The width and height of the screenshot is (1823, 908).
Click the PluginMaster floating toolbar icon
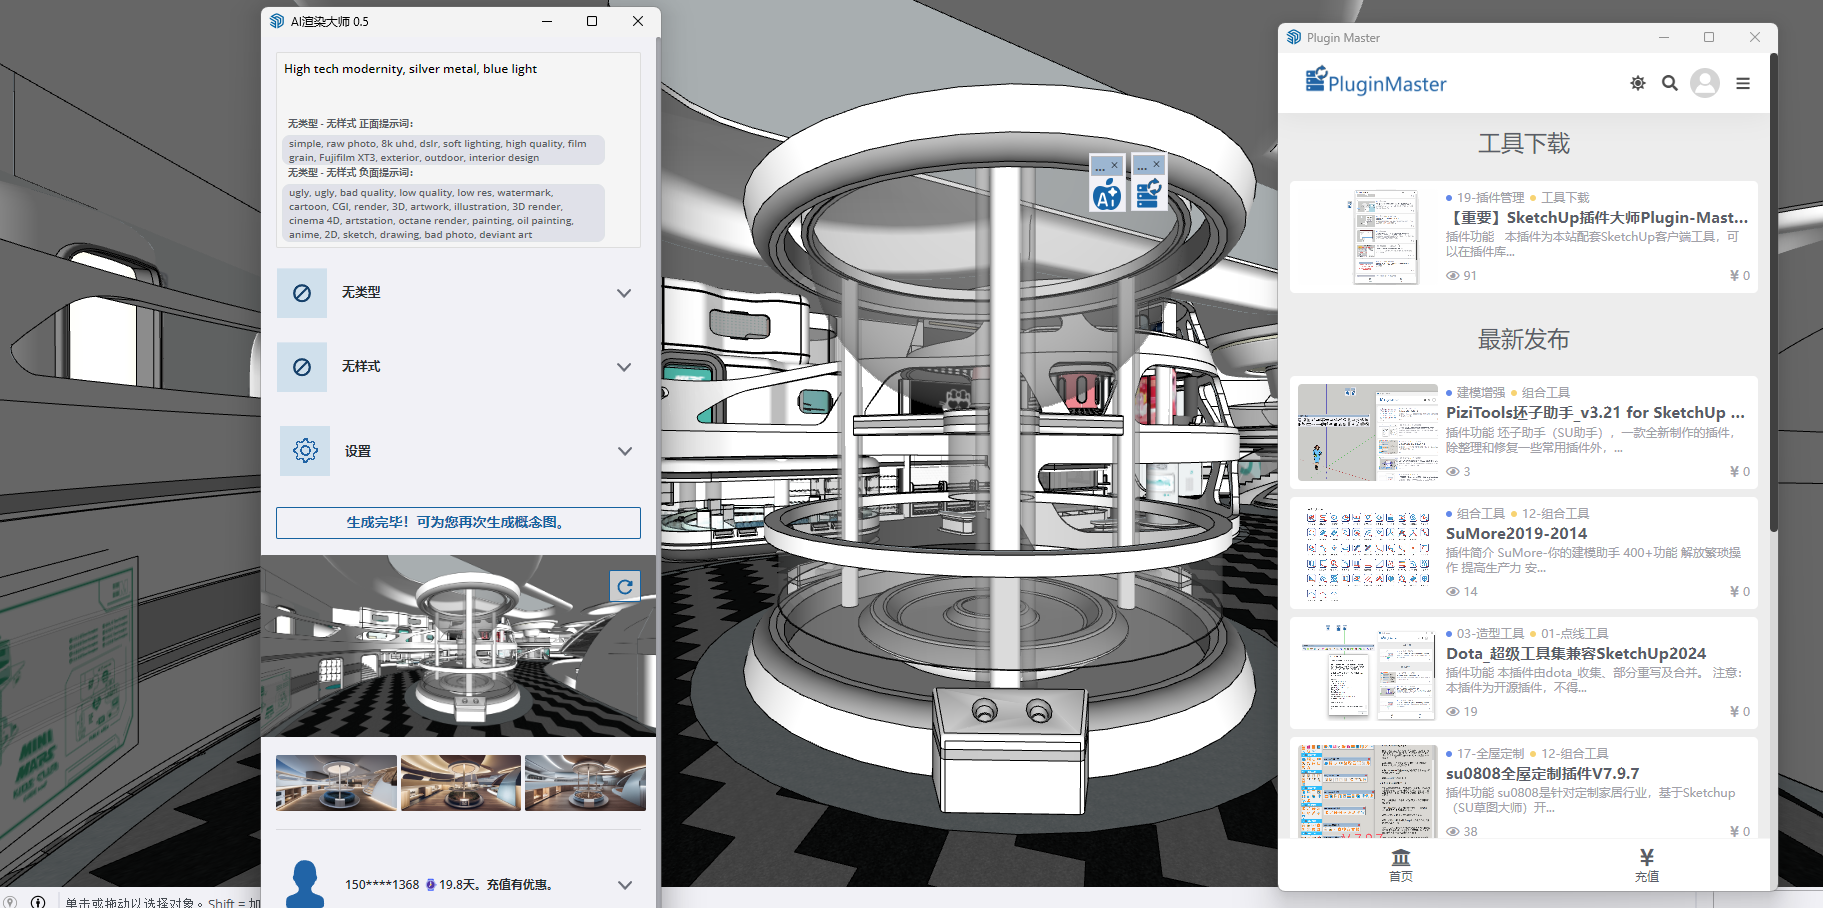pyautogui.click(x=1148, y=193)
